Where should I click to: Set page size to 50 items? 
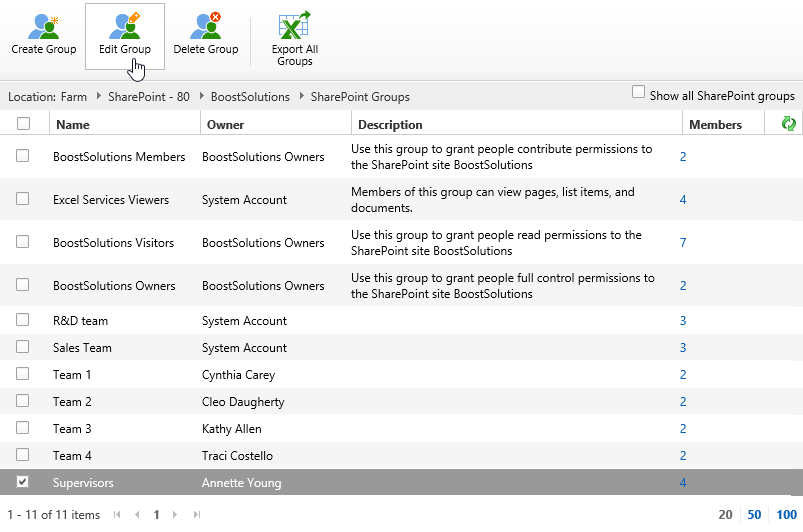point(754,515)
